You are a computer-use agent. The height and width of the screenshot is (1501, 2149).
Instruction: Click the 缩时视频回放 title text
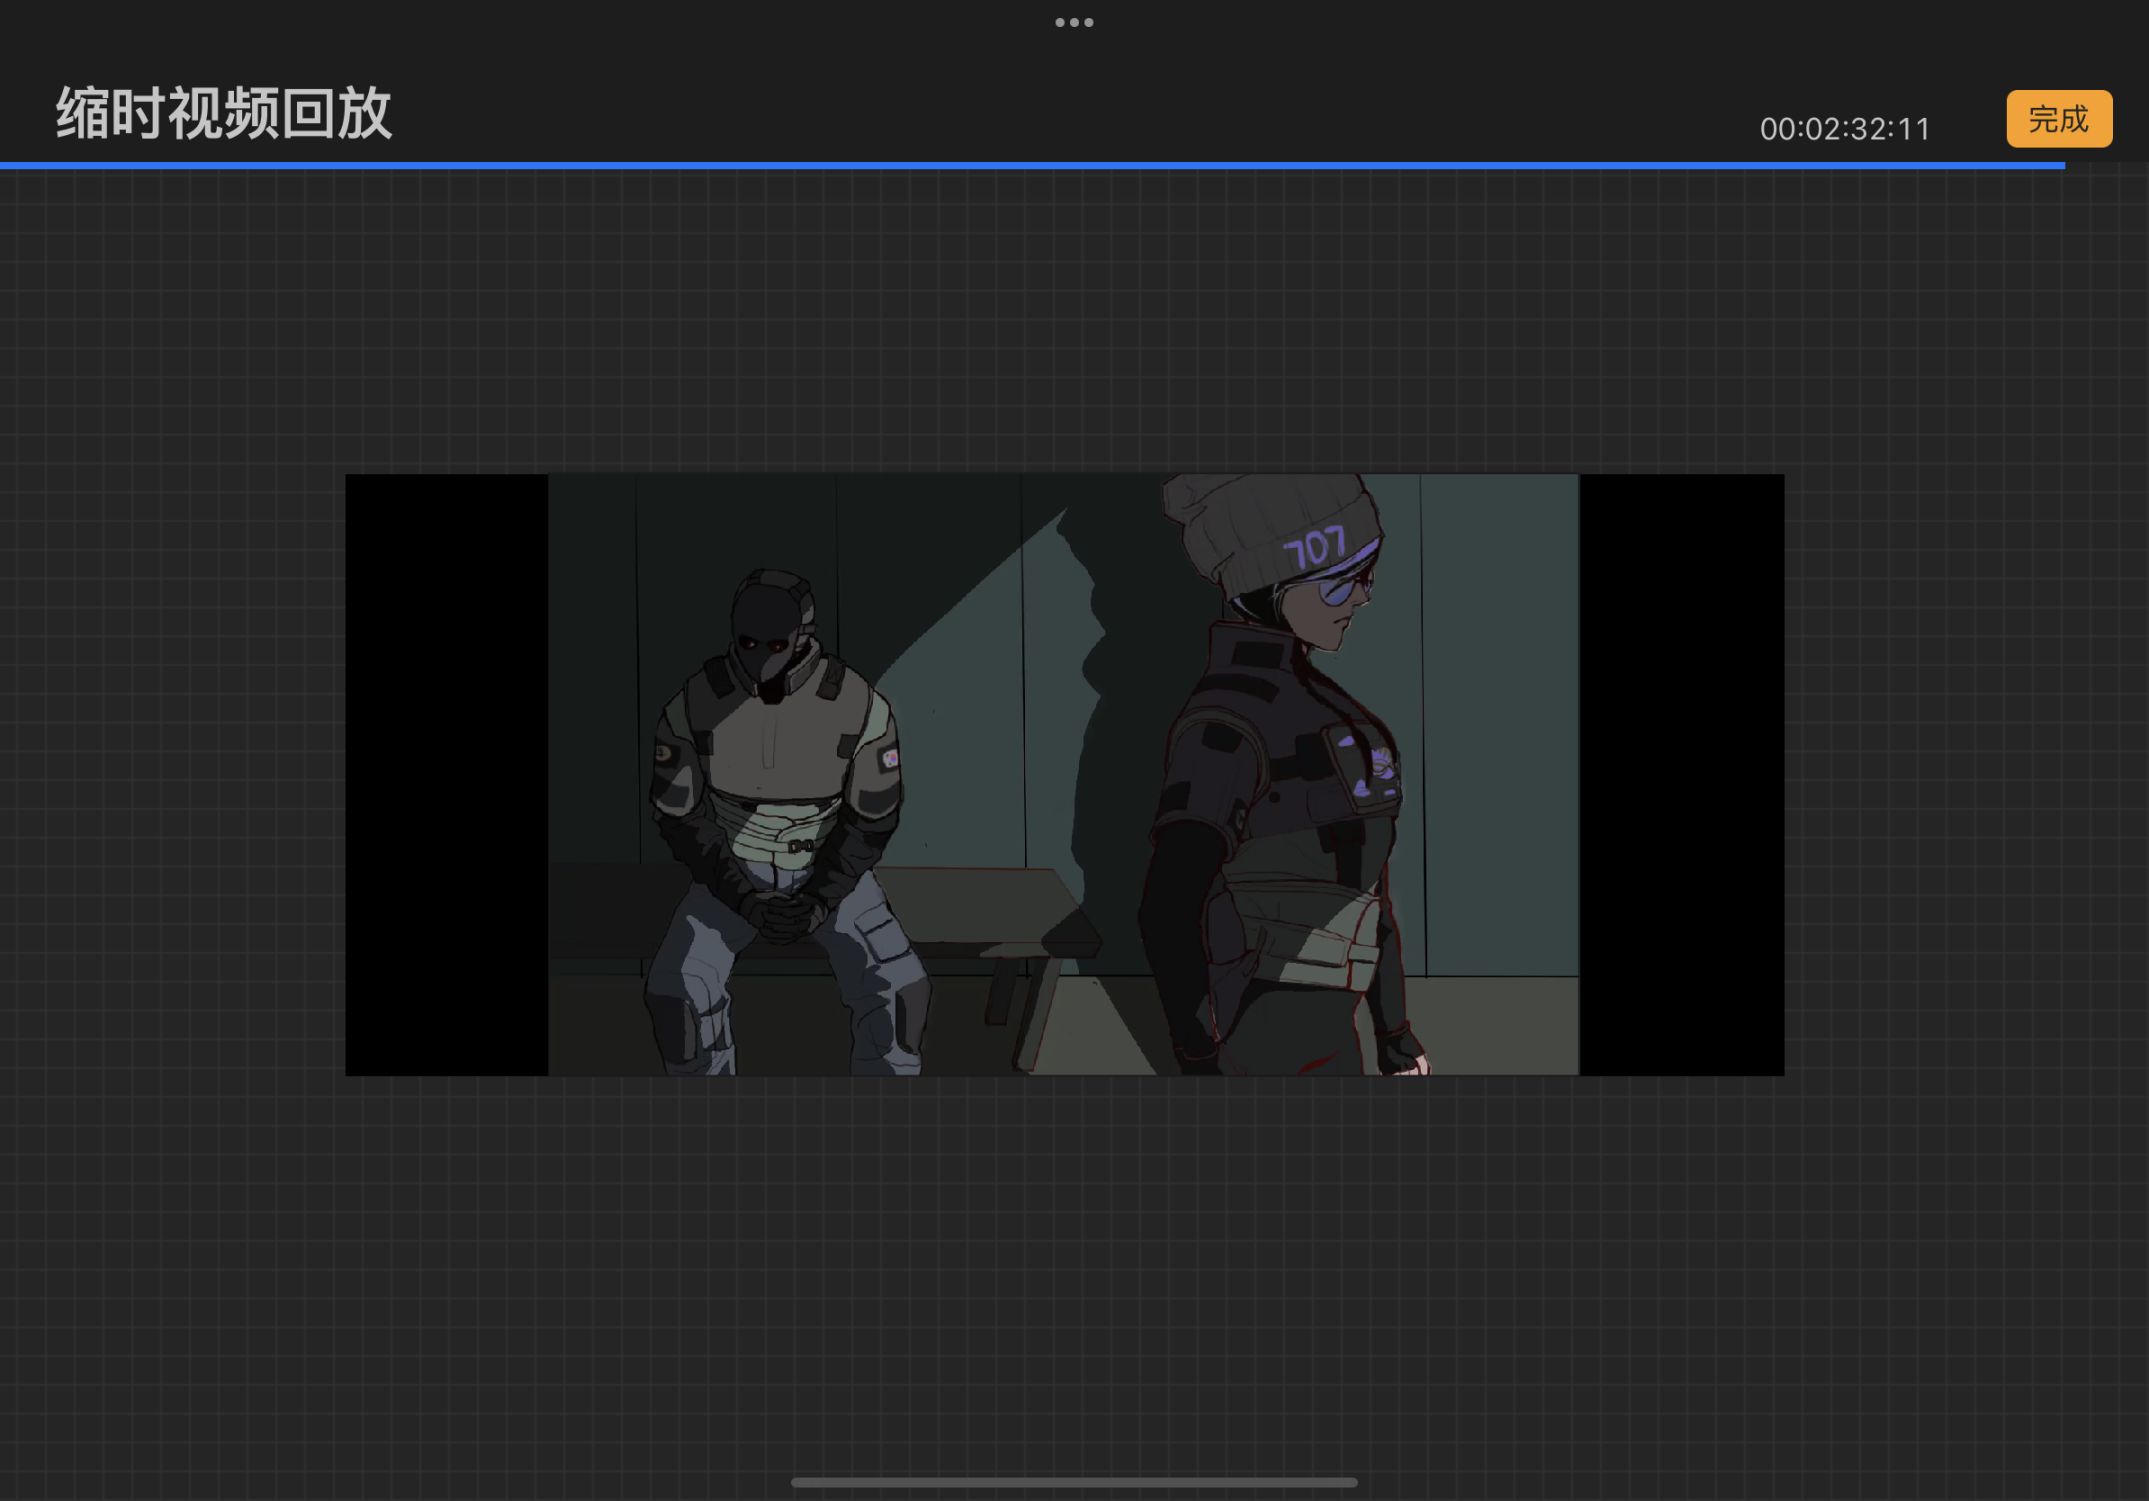[224, 113]
